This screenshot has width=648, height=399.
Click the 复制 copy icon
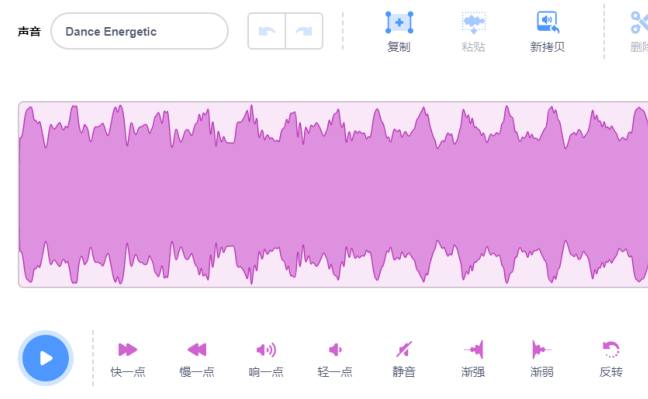pos(399,22)
